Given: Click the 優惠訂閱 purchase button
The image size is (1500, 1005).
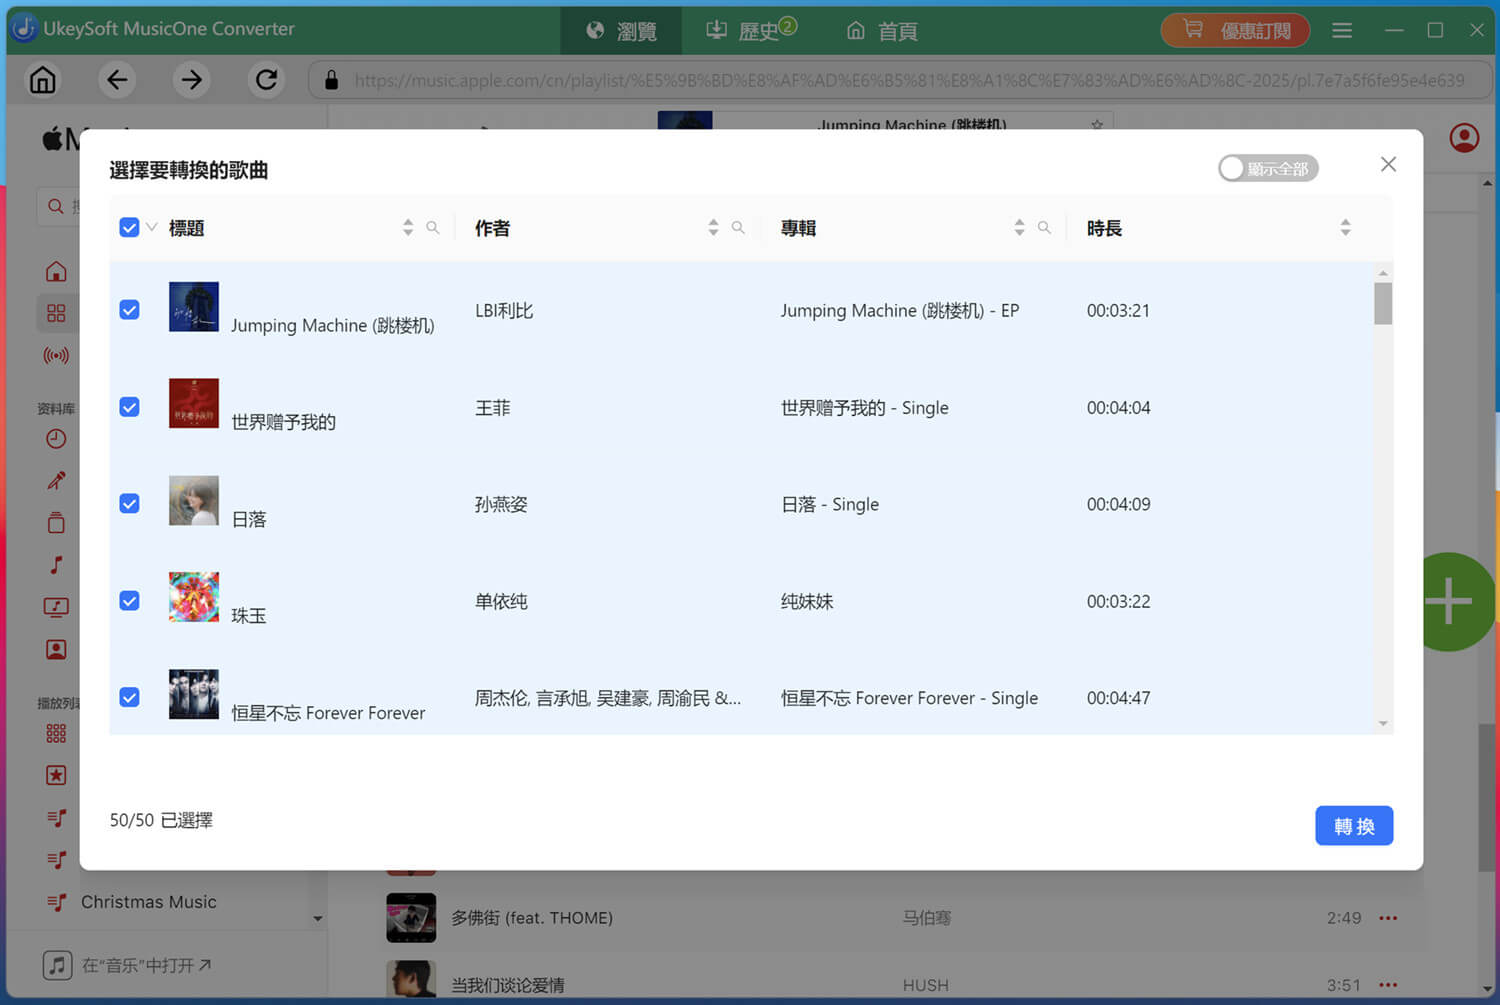Looking at the screenshot, I should tap(1235, 31).
